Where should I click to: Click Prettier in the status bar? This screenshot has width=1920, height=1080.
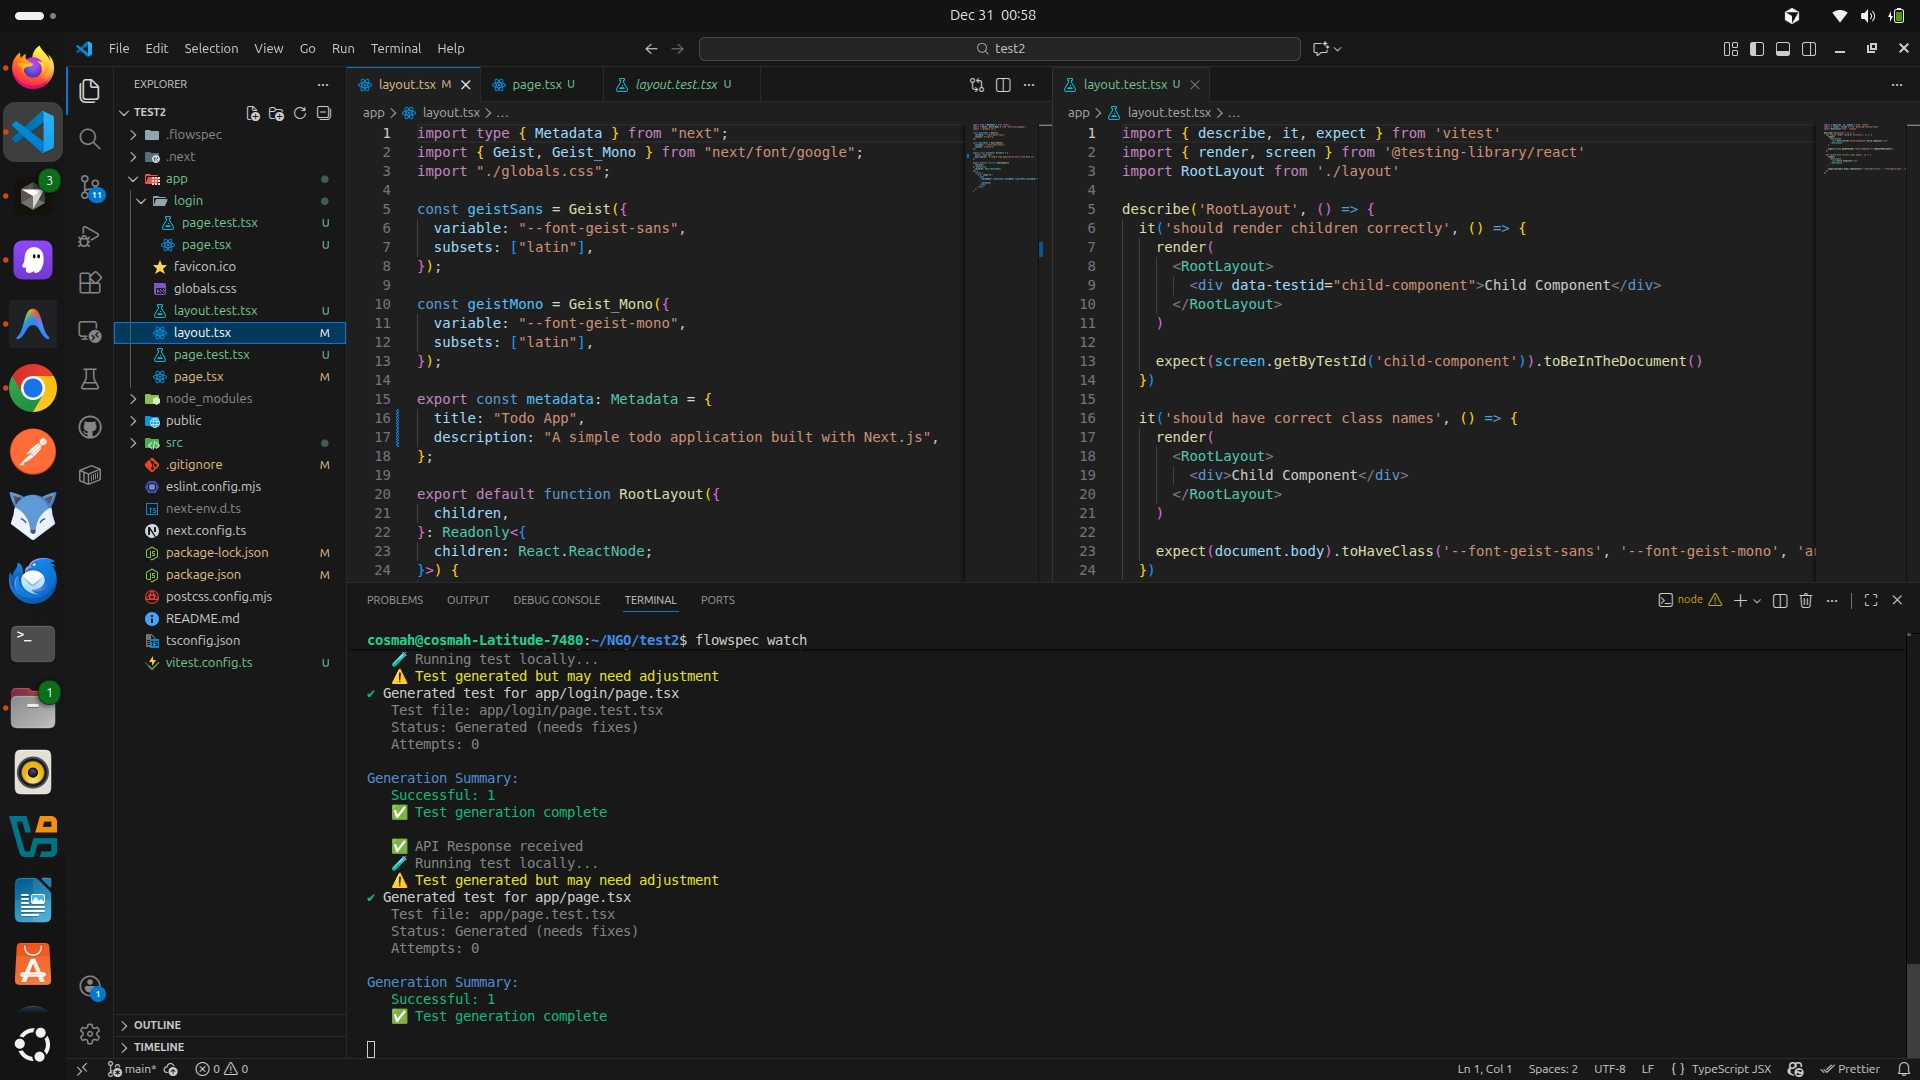[1851, 1069]
